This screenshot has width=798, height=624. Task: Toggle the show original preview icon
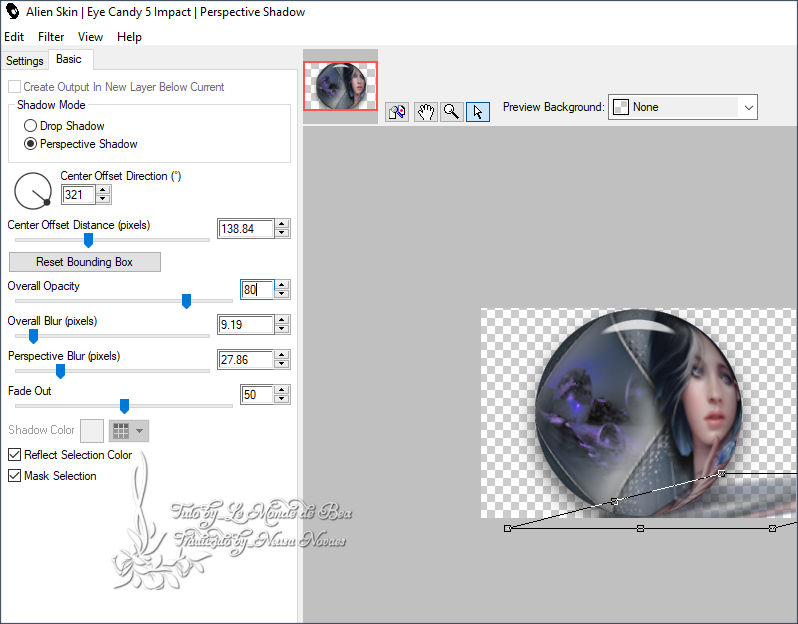point(397,111)
